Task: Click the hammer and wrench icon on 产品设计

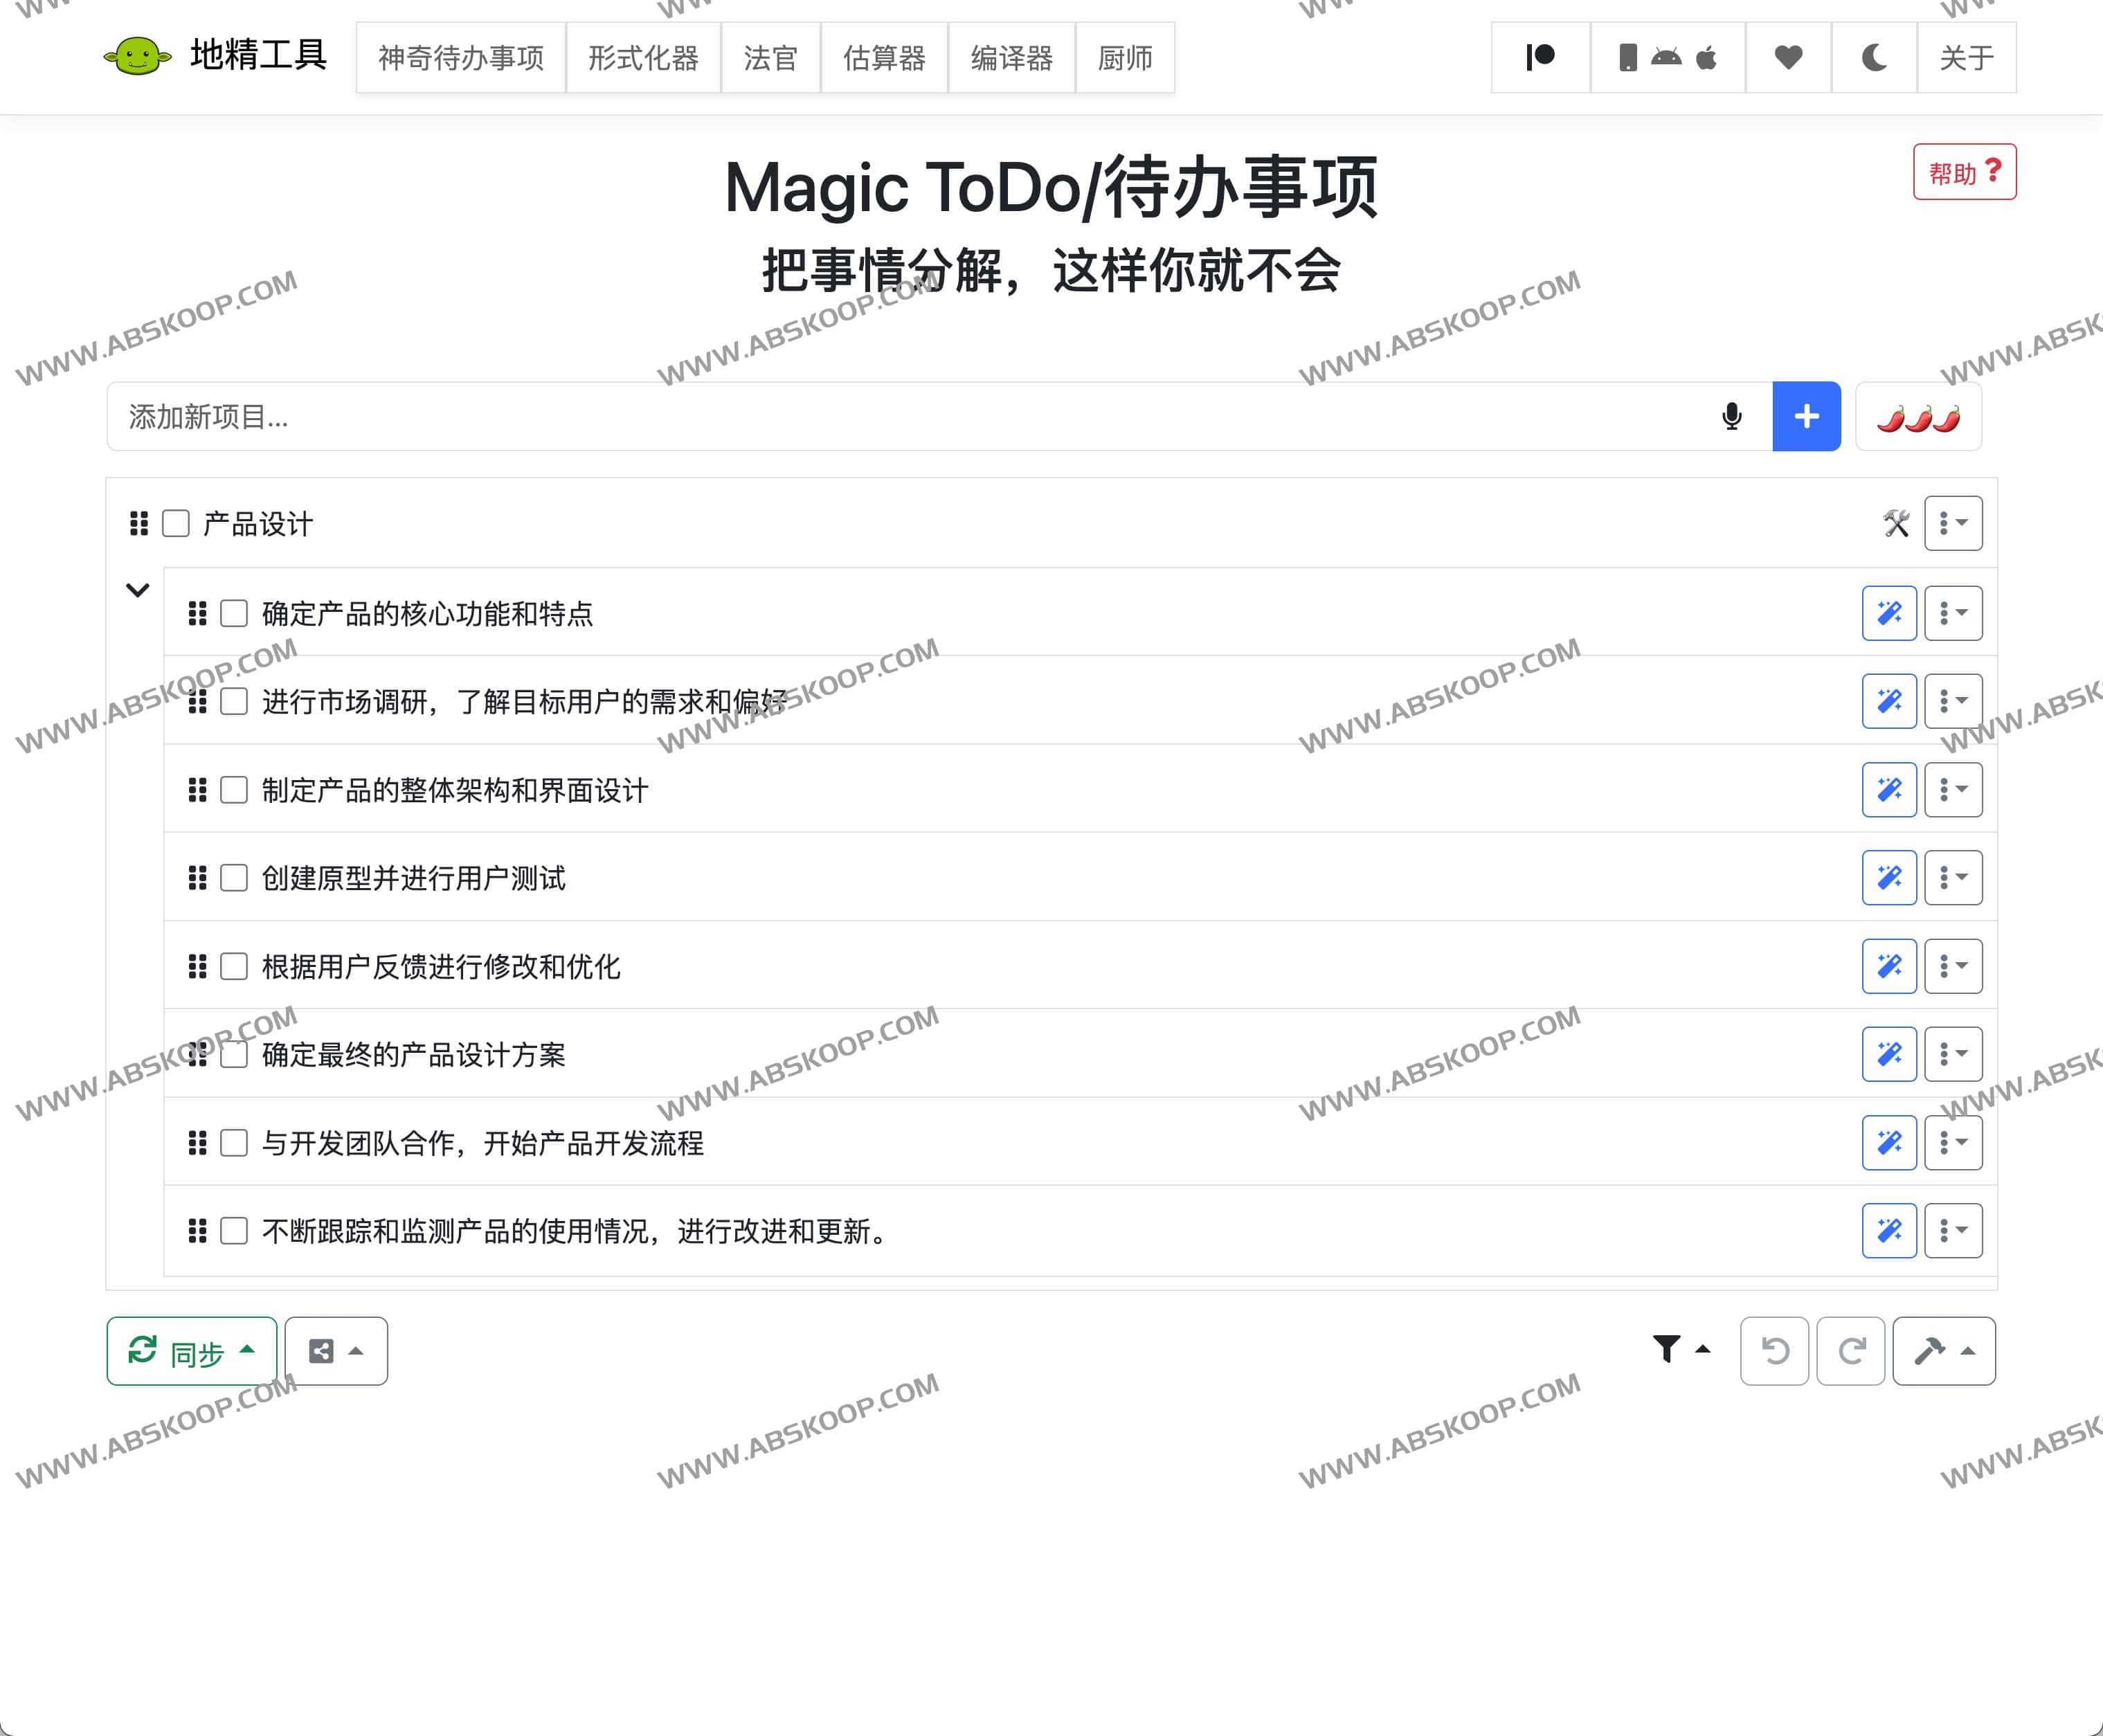Action: [1896, 523]
